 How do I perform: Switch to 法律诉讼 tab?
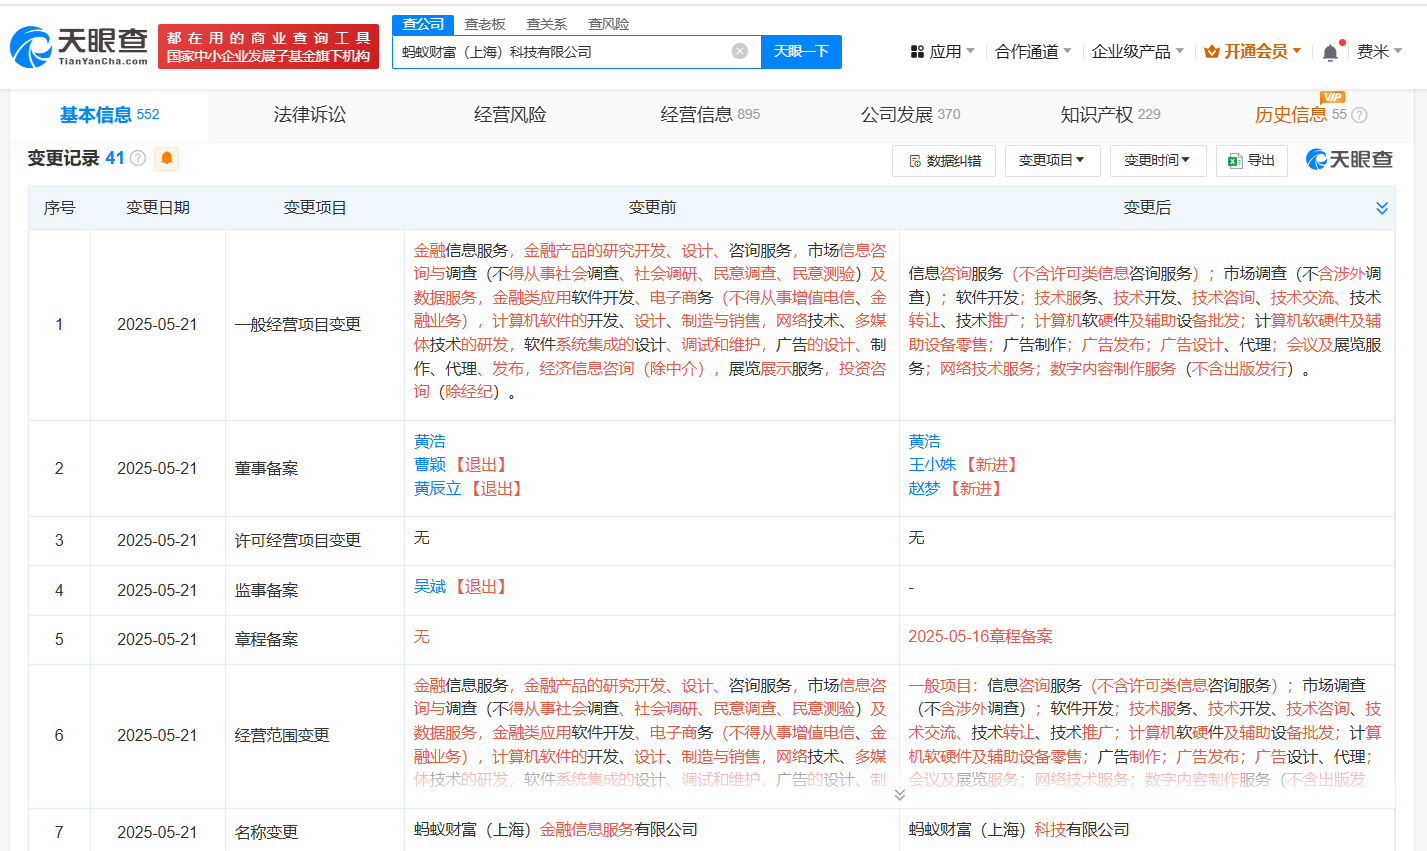[310, 115]
